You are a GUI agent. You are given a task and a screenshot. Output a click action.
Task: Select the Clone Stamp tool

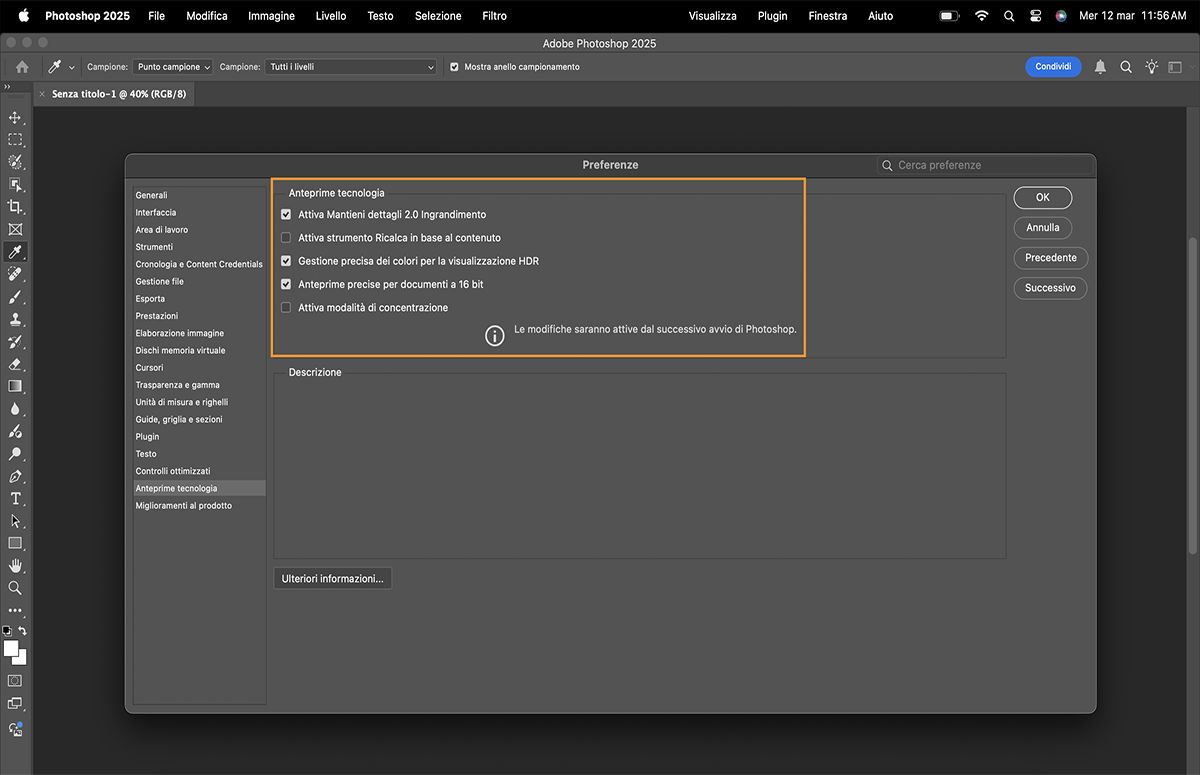click(x=15, y=319)
